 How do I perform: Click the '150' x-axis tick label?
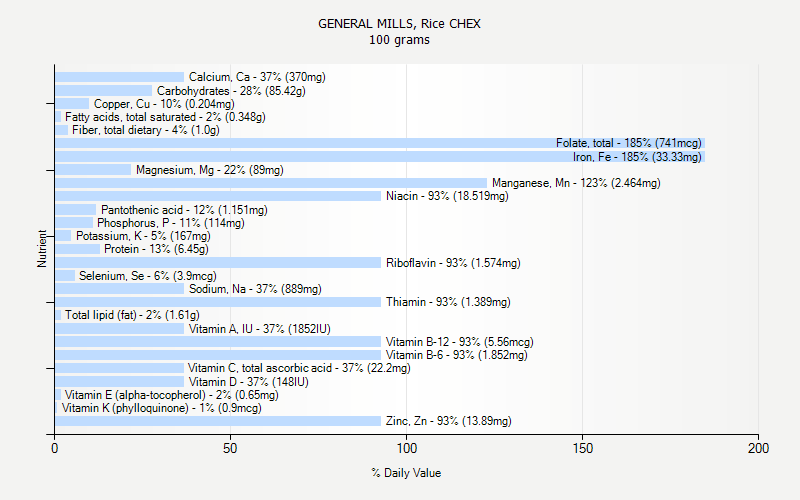[x=583, y=448]
